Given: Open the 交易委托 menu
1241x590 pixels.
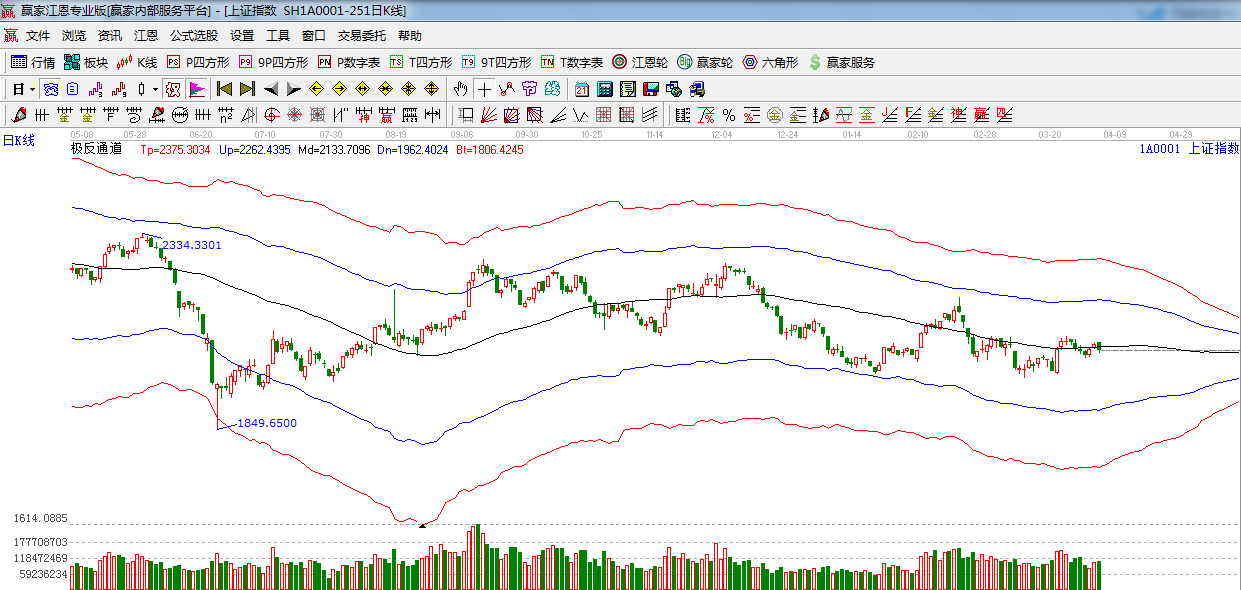Looking at the screenshot, I should 361,35.
